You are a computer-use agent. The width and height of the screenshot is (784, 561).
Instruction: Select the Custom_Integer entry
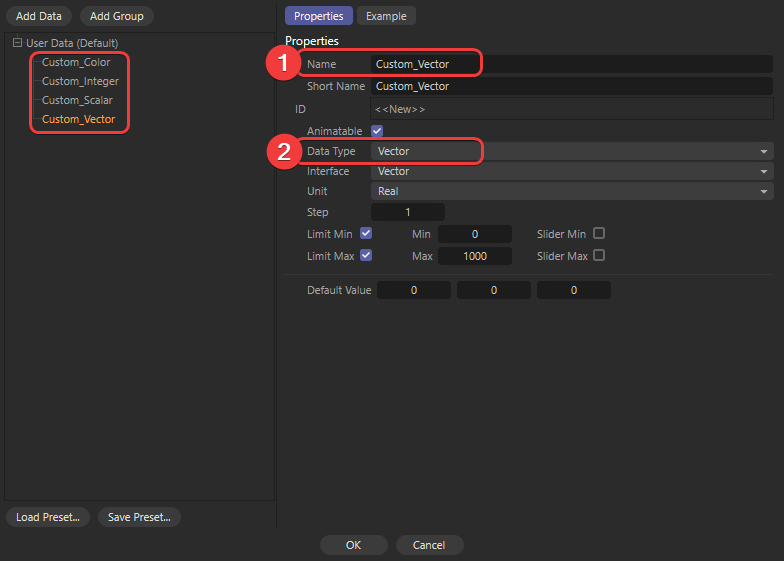click(80, 81)
